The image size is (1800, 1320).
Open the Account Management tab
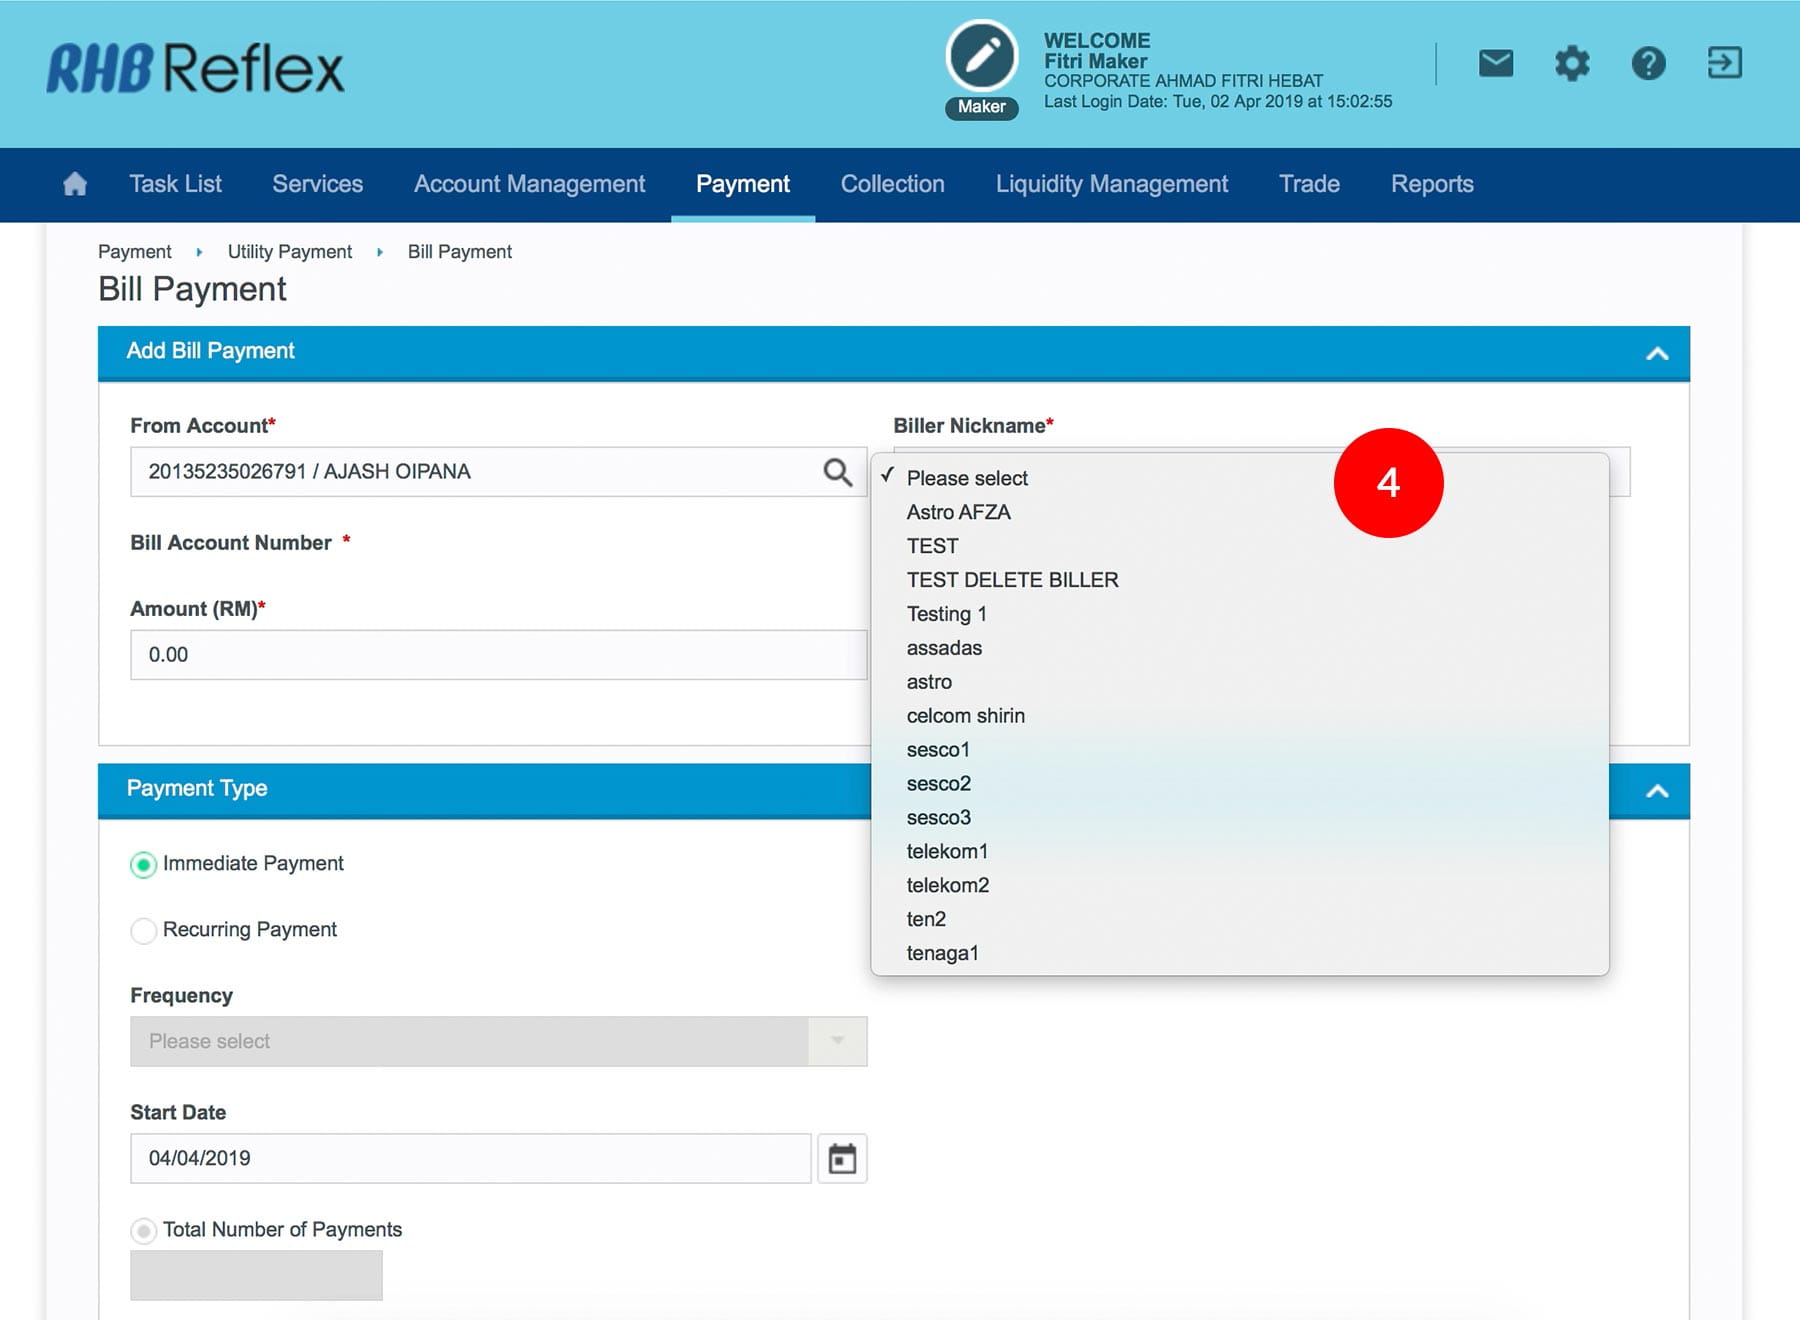[529, 184]
